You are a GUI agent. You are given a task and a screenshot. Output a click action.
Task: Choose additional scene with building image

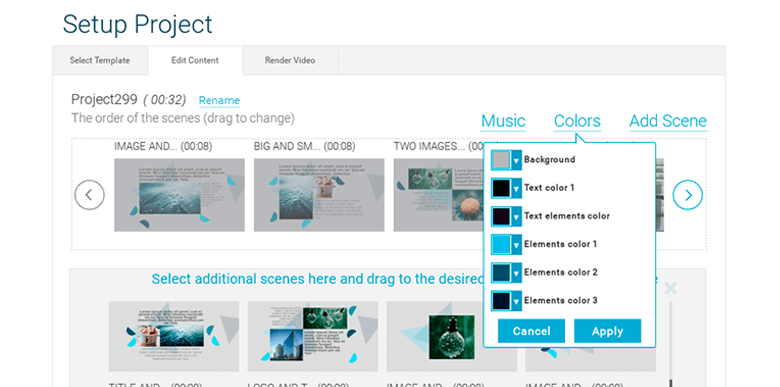312,337
